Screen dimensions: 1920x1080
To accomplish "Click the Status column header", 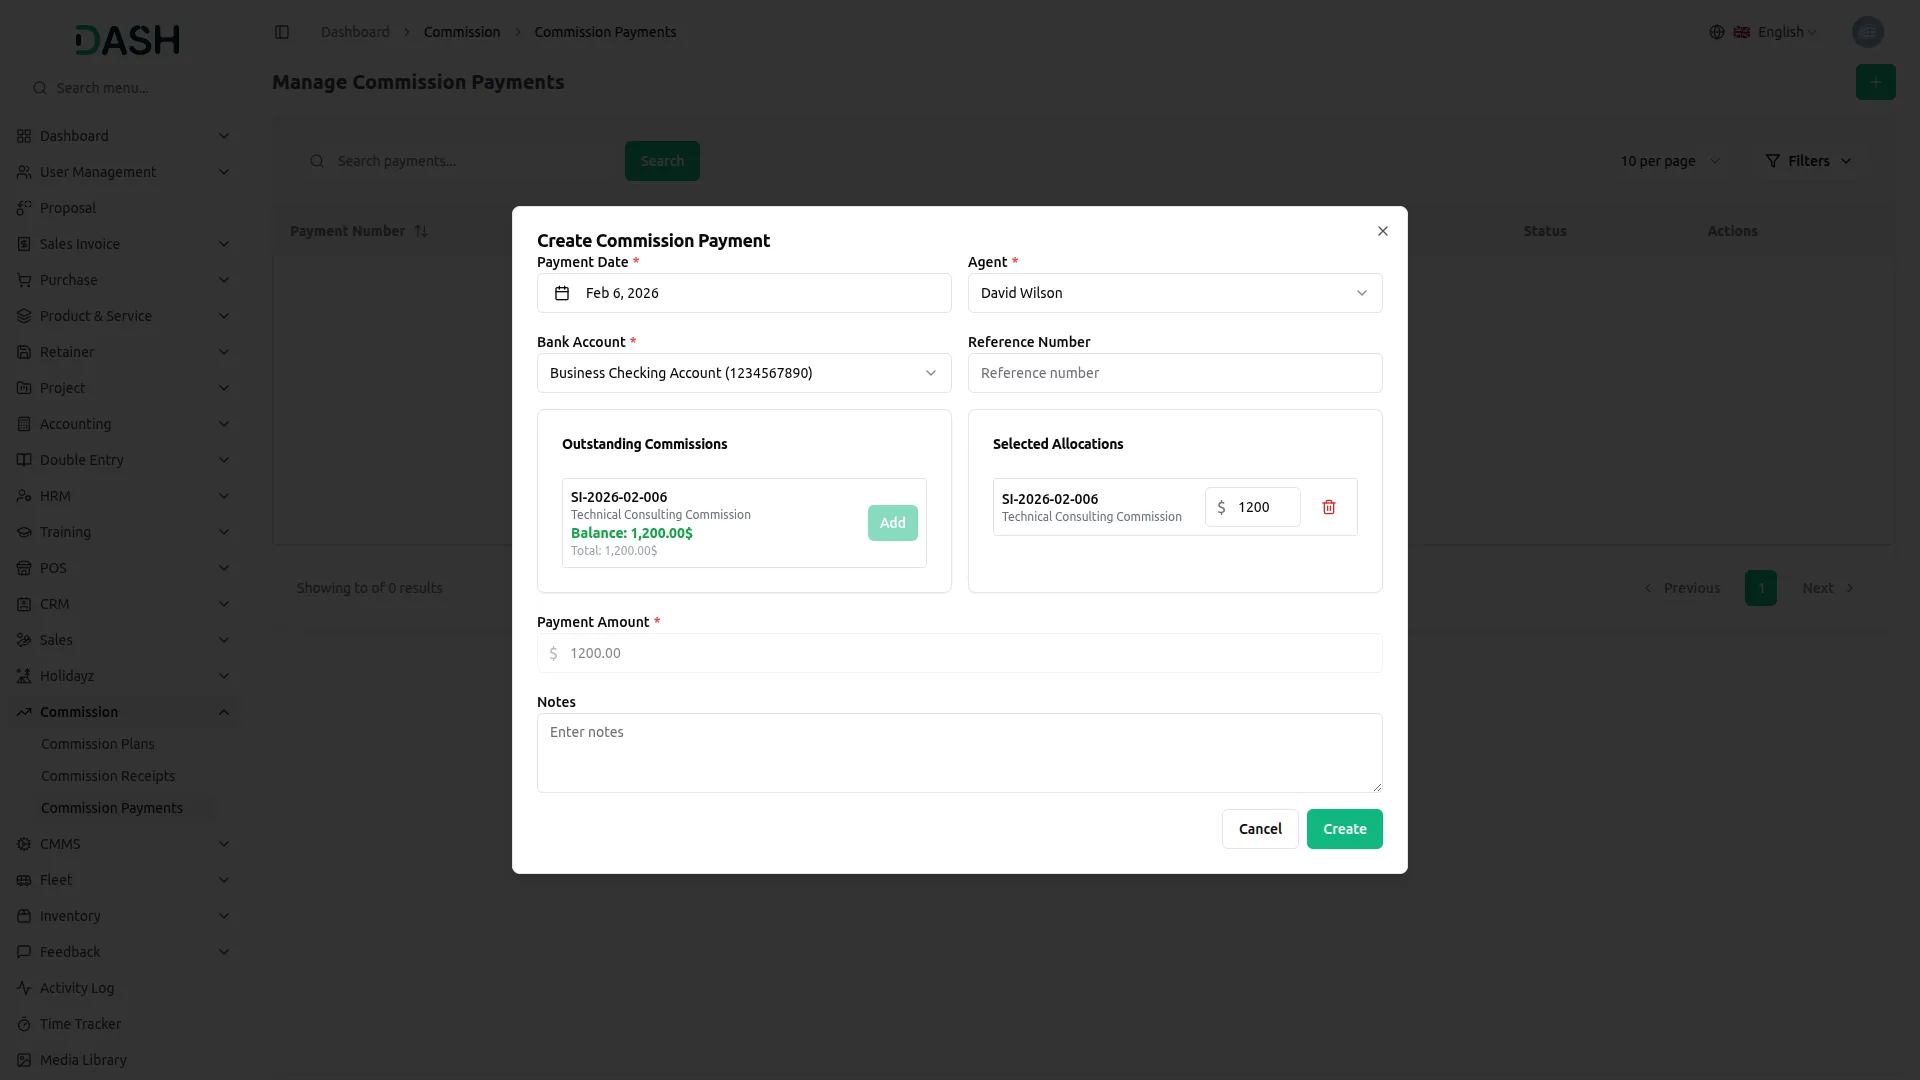I will (1545, 231).
